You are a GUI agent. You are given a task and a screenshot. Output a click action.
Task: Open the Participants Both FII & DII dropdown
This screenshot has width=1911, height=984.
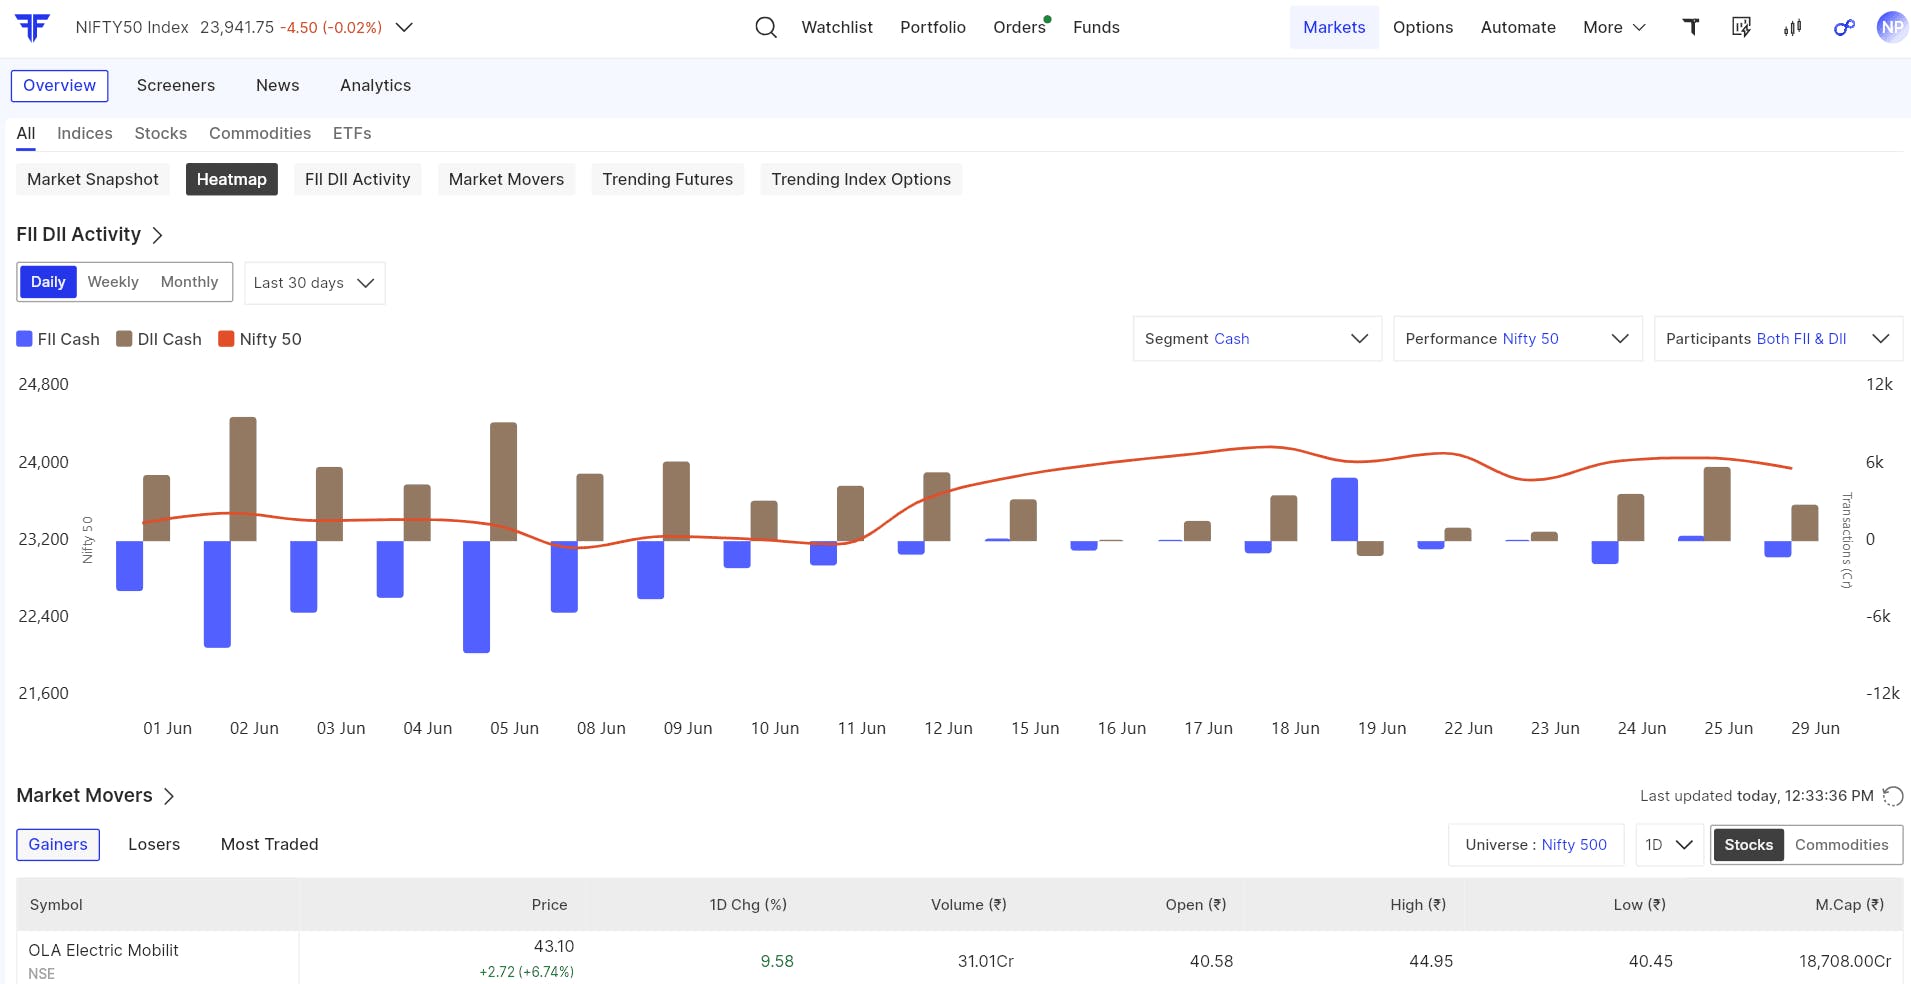pyautogui.click(x=1778, y=339)
